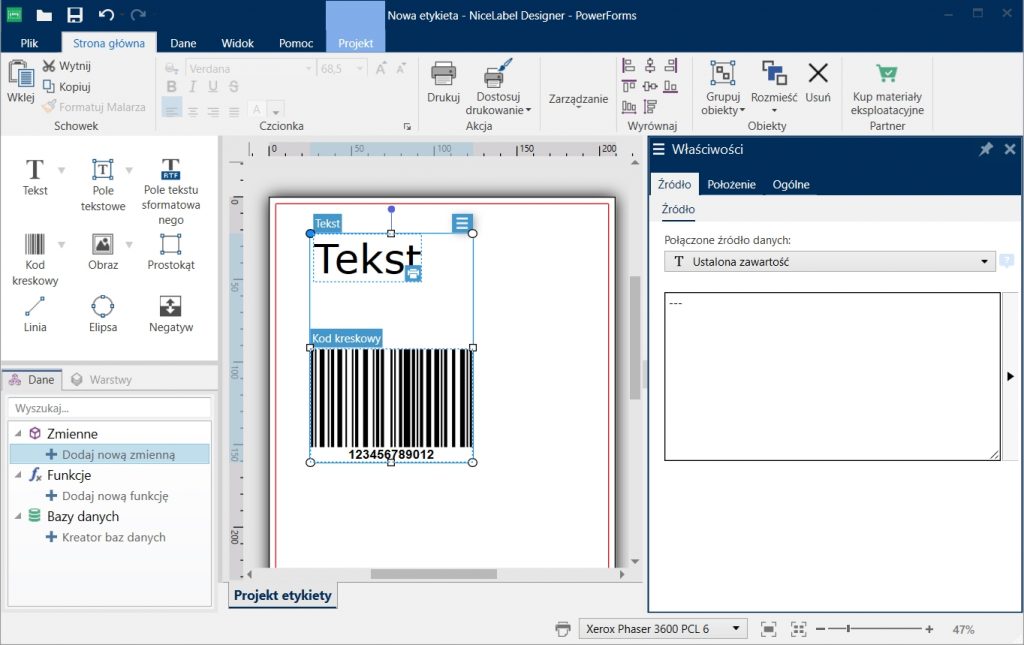Open Rozmieść dropdown

774,88
